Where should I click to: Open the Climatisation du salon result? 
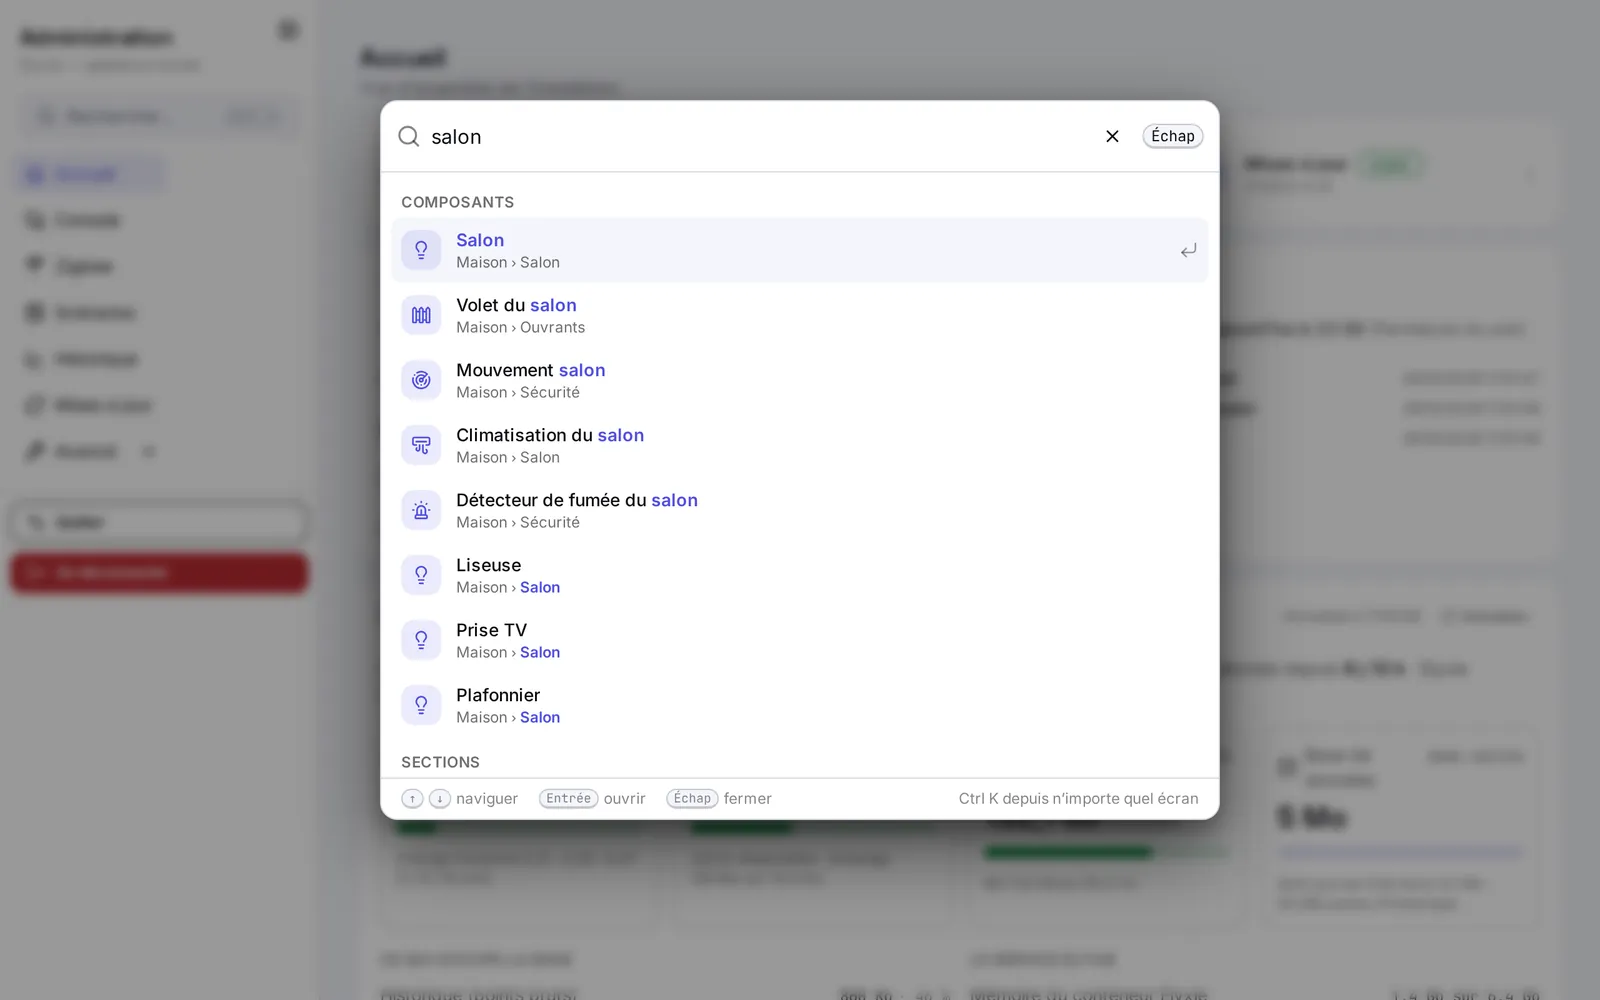800,445
